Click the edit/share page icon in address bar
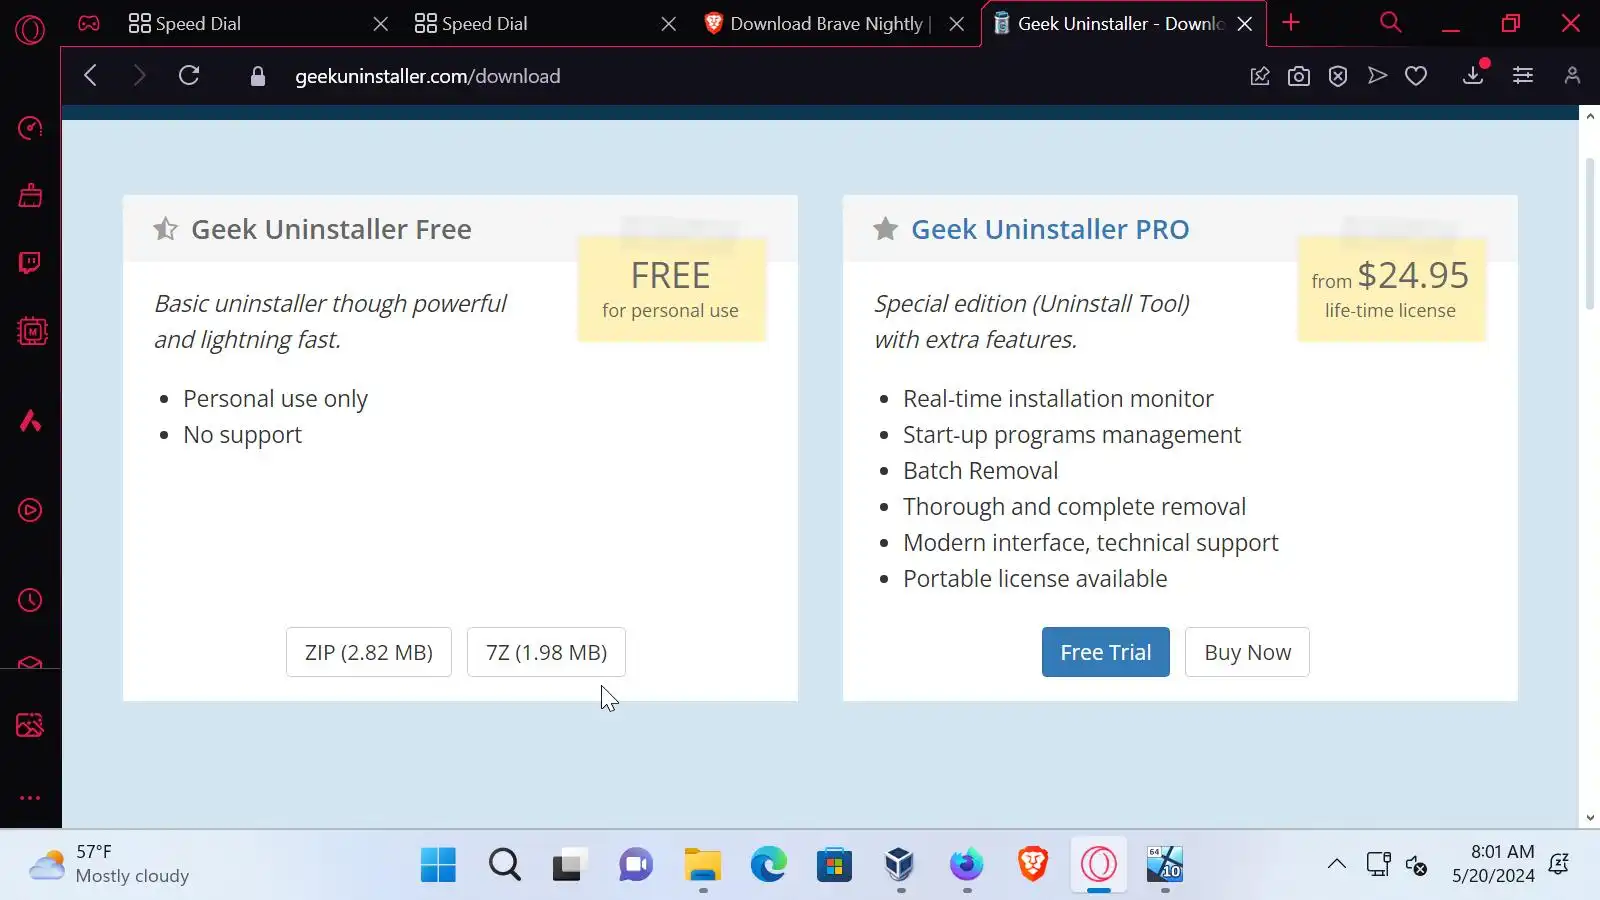 (1260, 76)
